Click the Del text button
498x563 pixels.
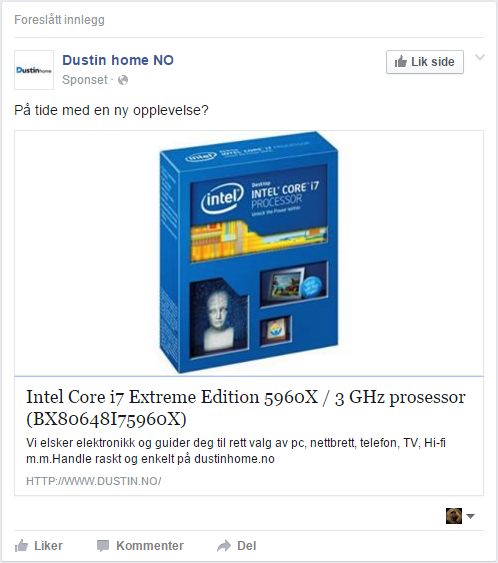pyautogui.click(x=247, y=546)
